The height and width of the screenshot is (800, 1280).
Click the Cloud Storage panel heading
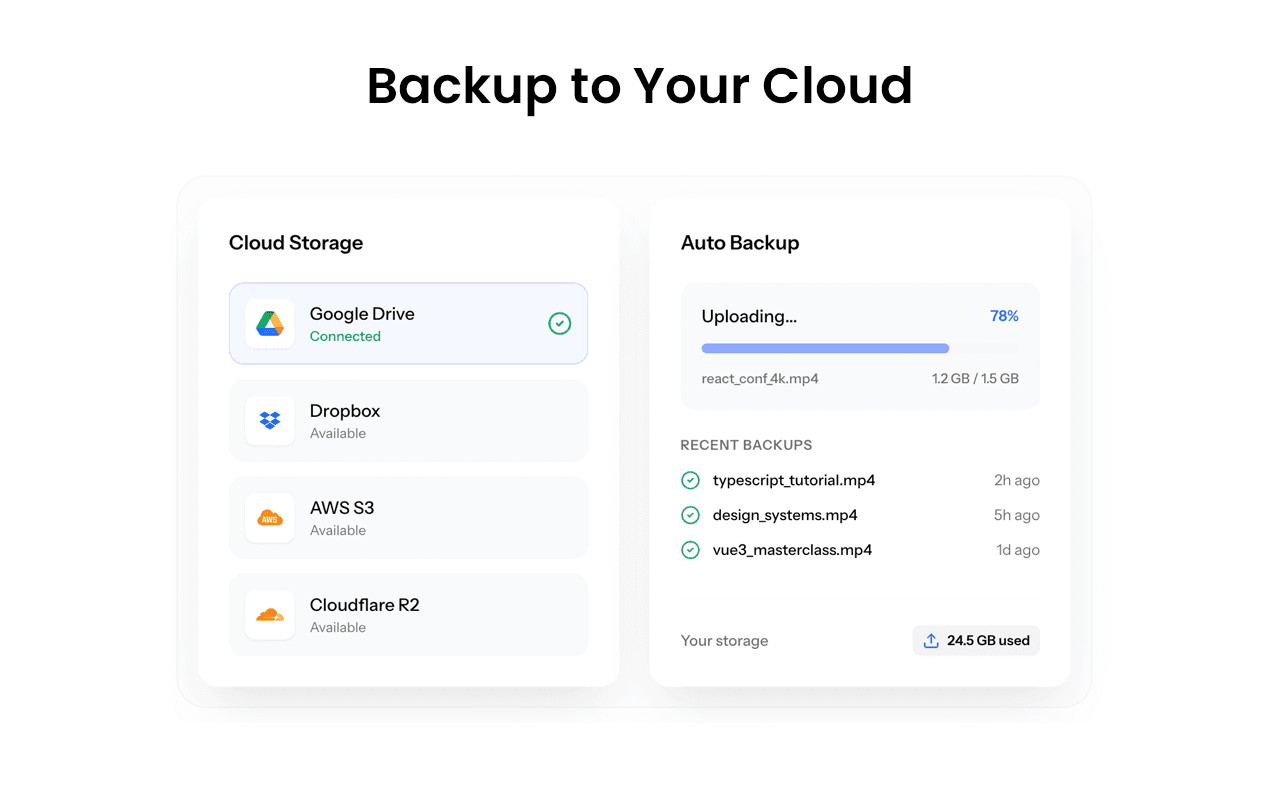pos(296,243)
